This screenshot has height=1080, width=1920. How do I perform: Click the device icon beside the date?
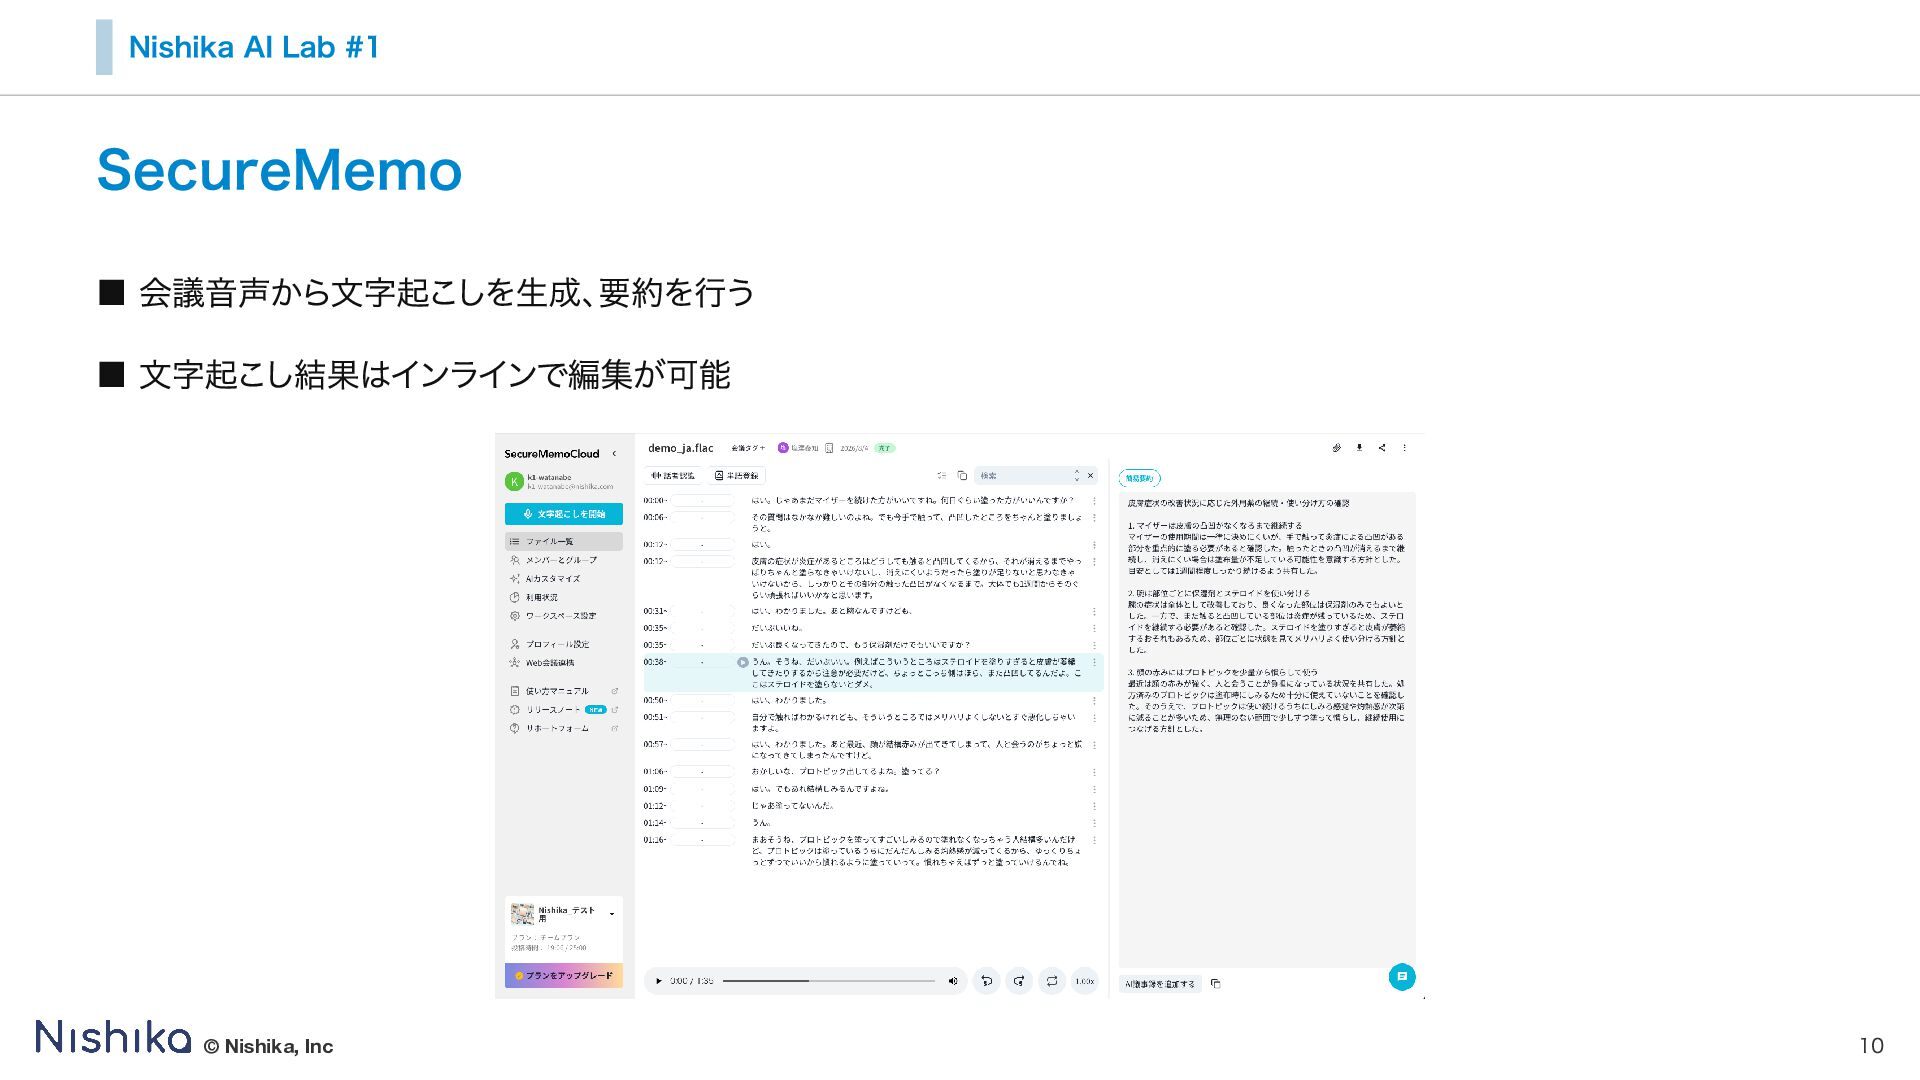tap(829, 448)
